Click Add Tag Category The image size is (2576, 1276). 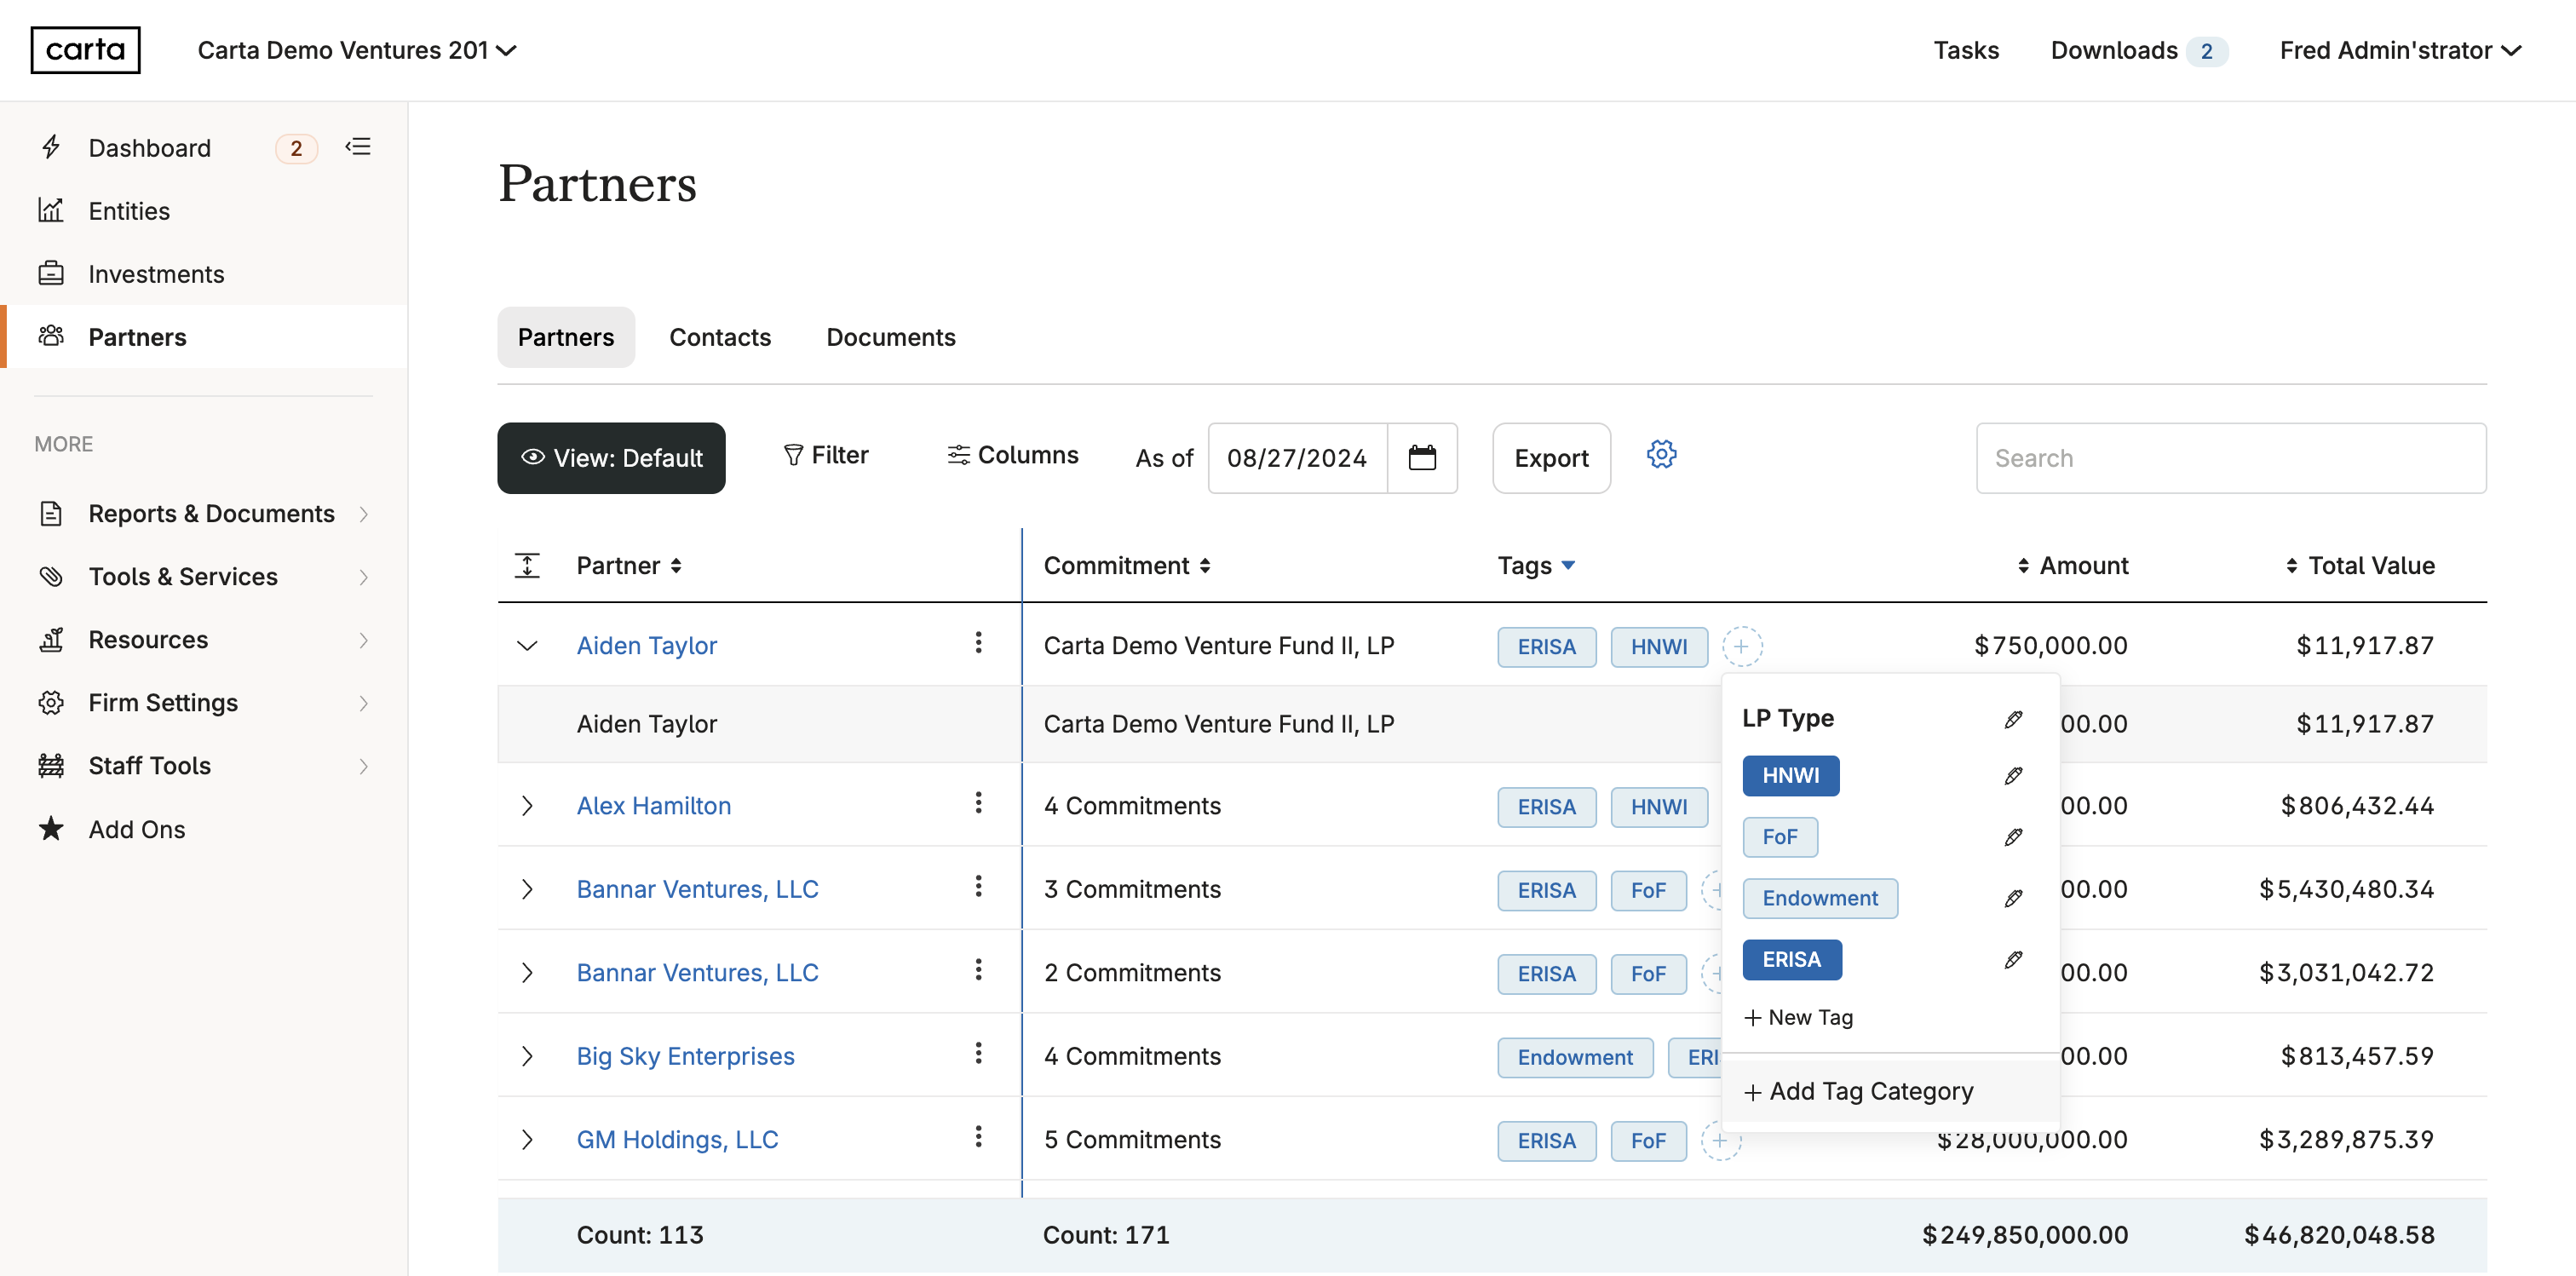(x=1858, y=1092)
